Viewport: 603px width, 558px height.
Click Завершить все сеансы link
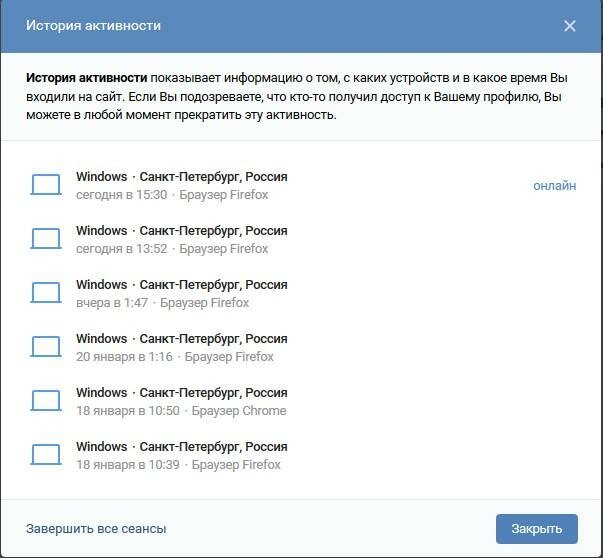coord(96,528)
